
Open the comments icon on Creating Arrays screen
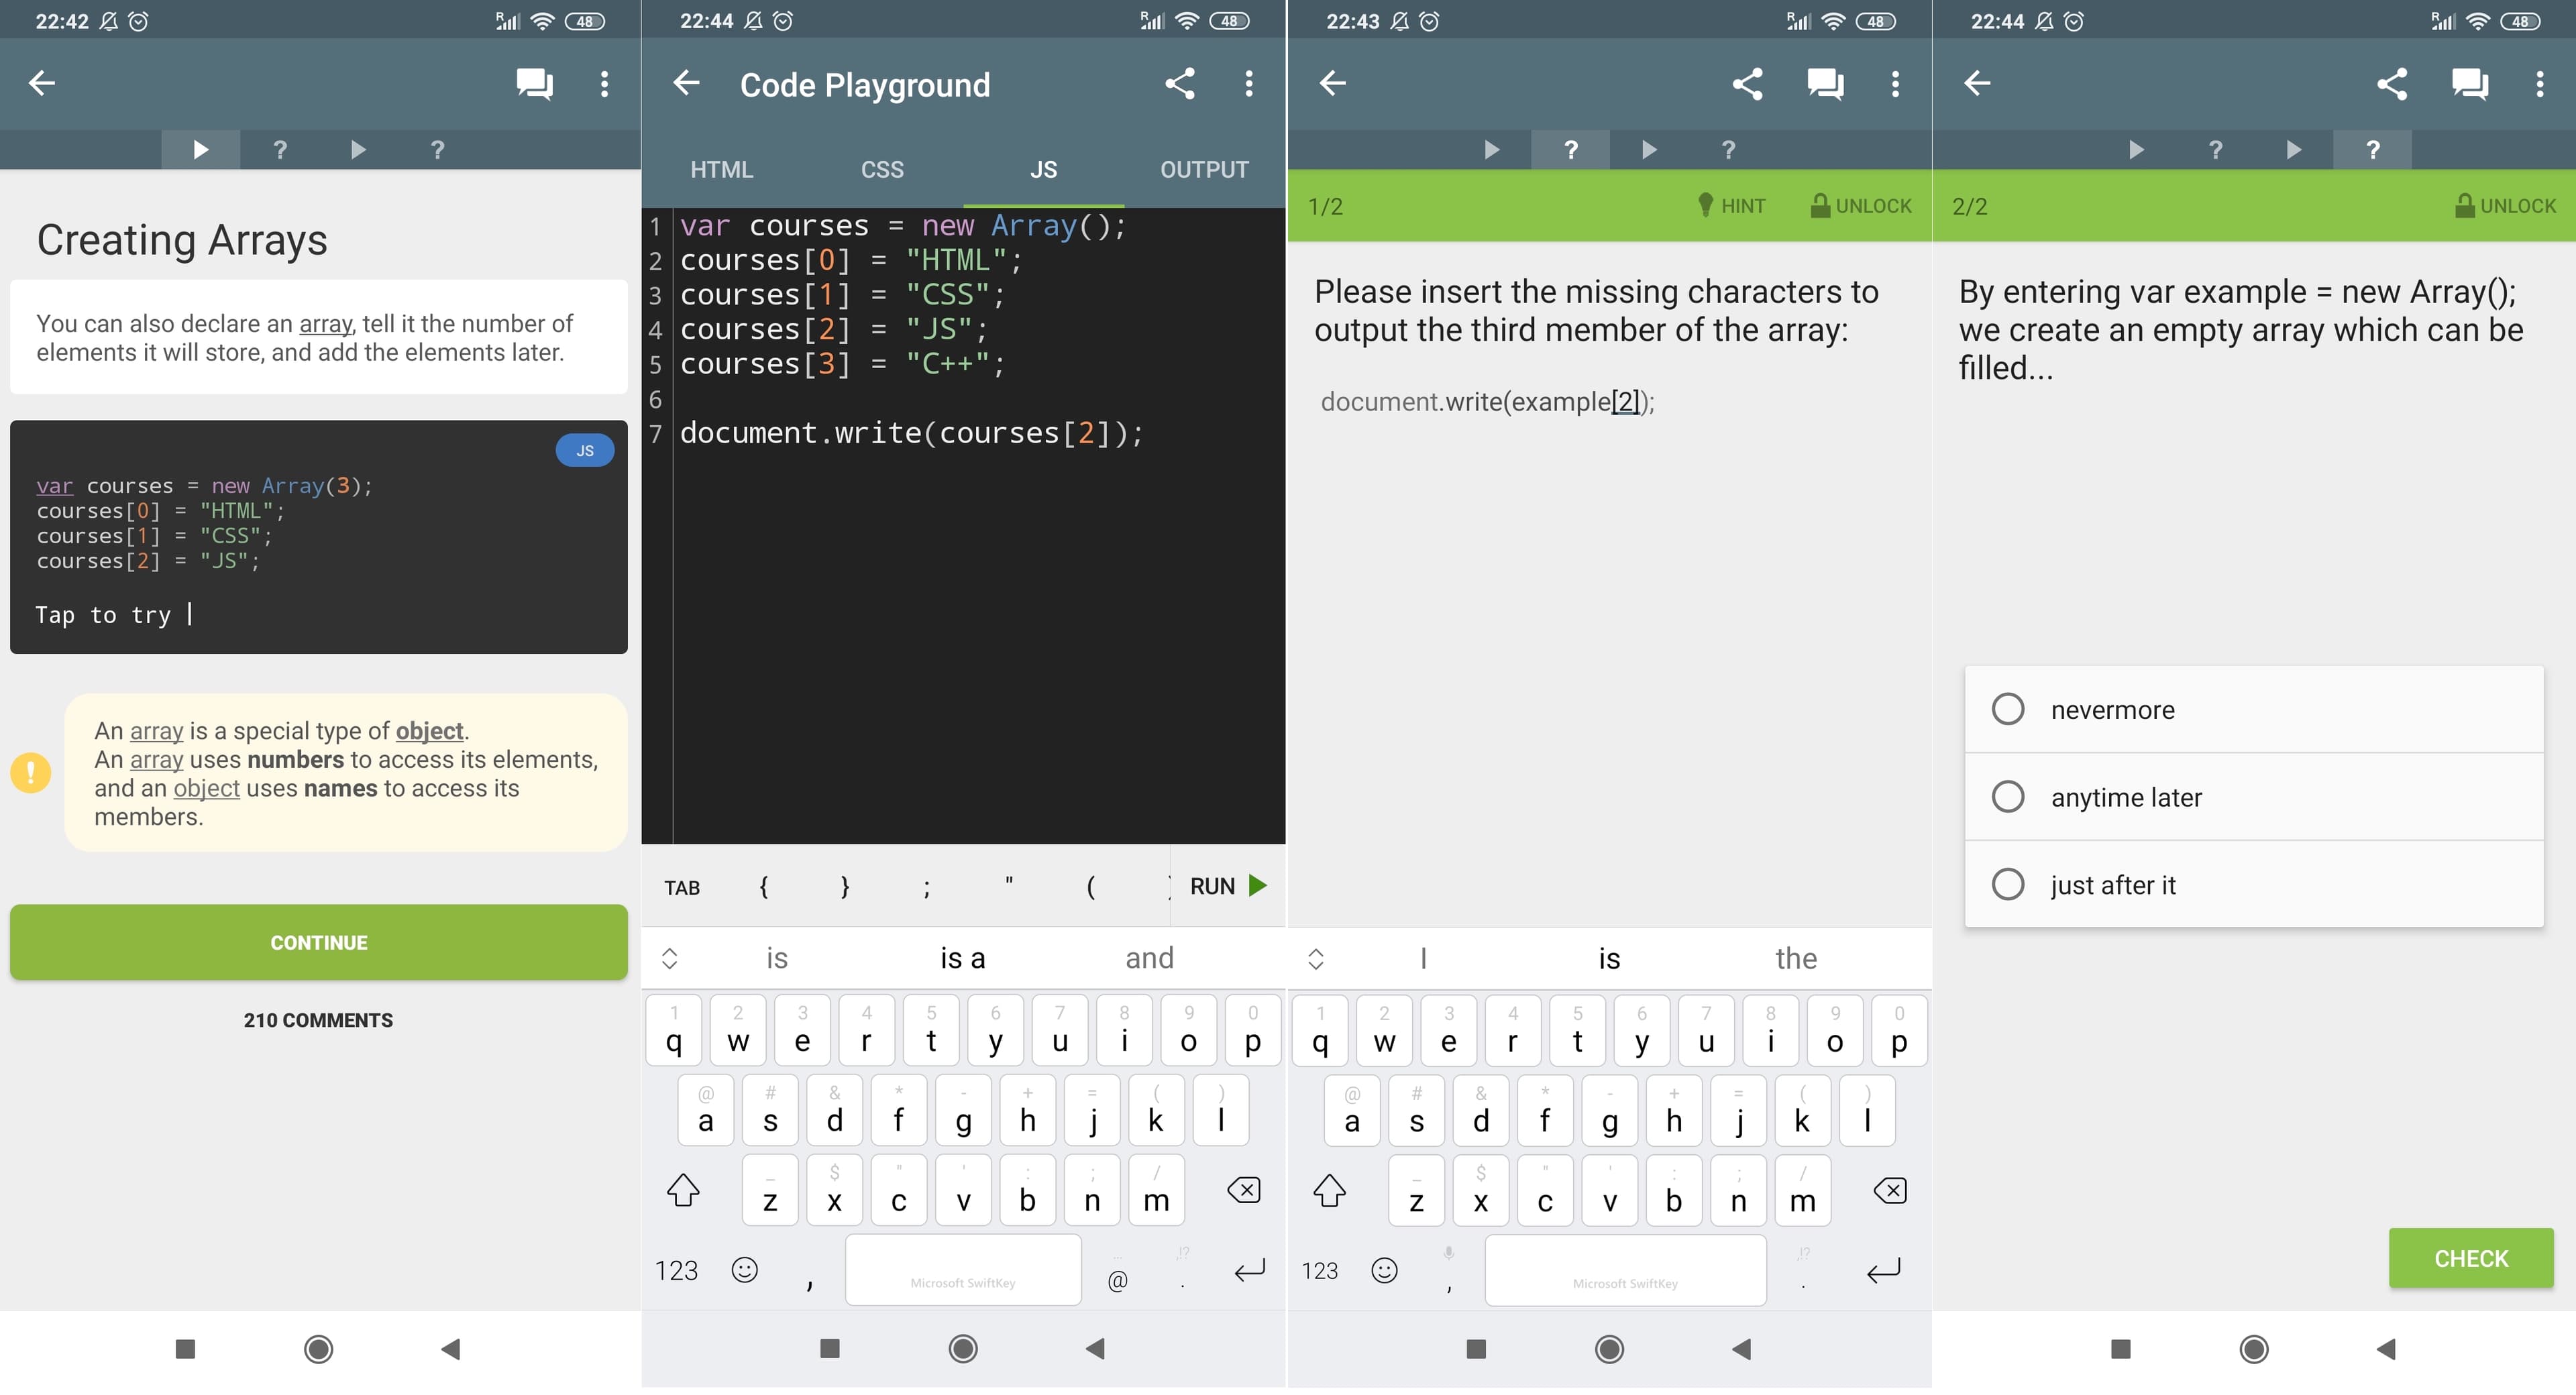coord(534,83)
